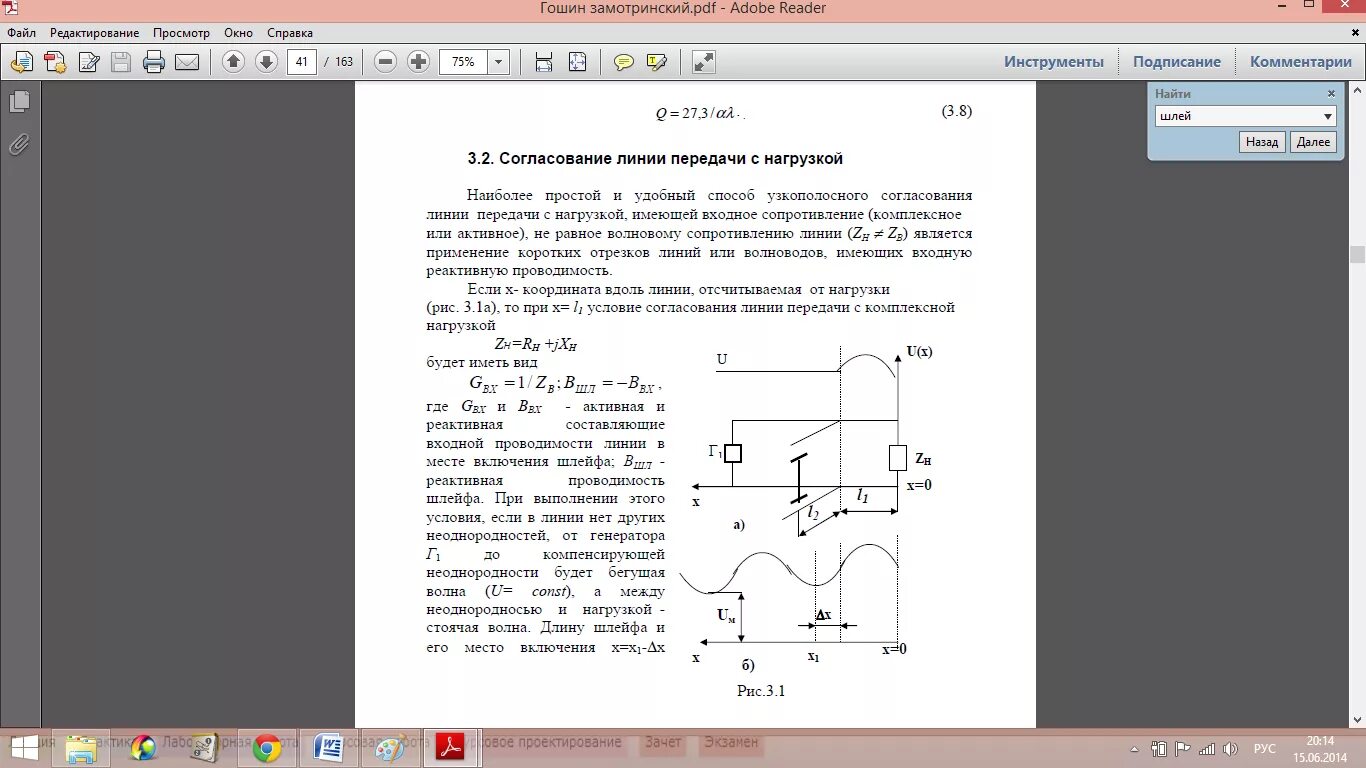Open the Окно menu
This screenshot has height=768, width=1366.
pos(238,33)
